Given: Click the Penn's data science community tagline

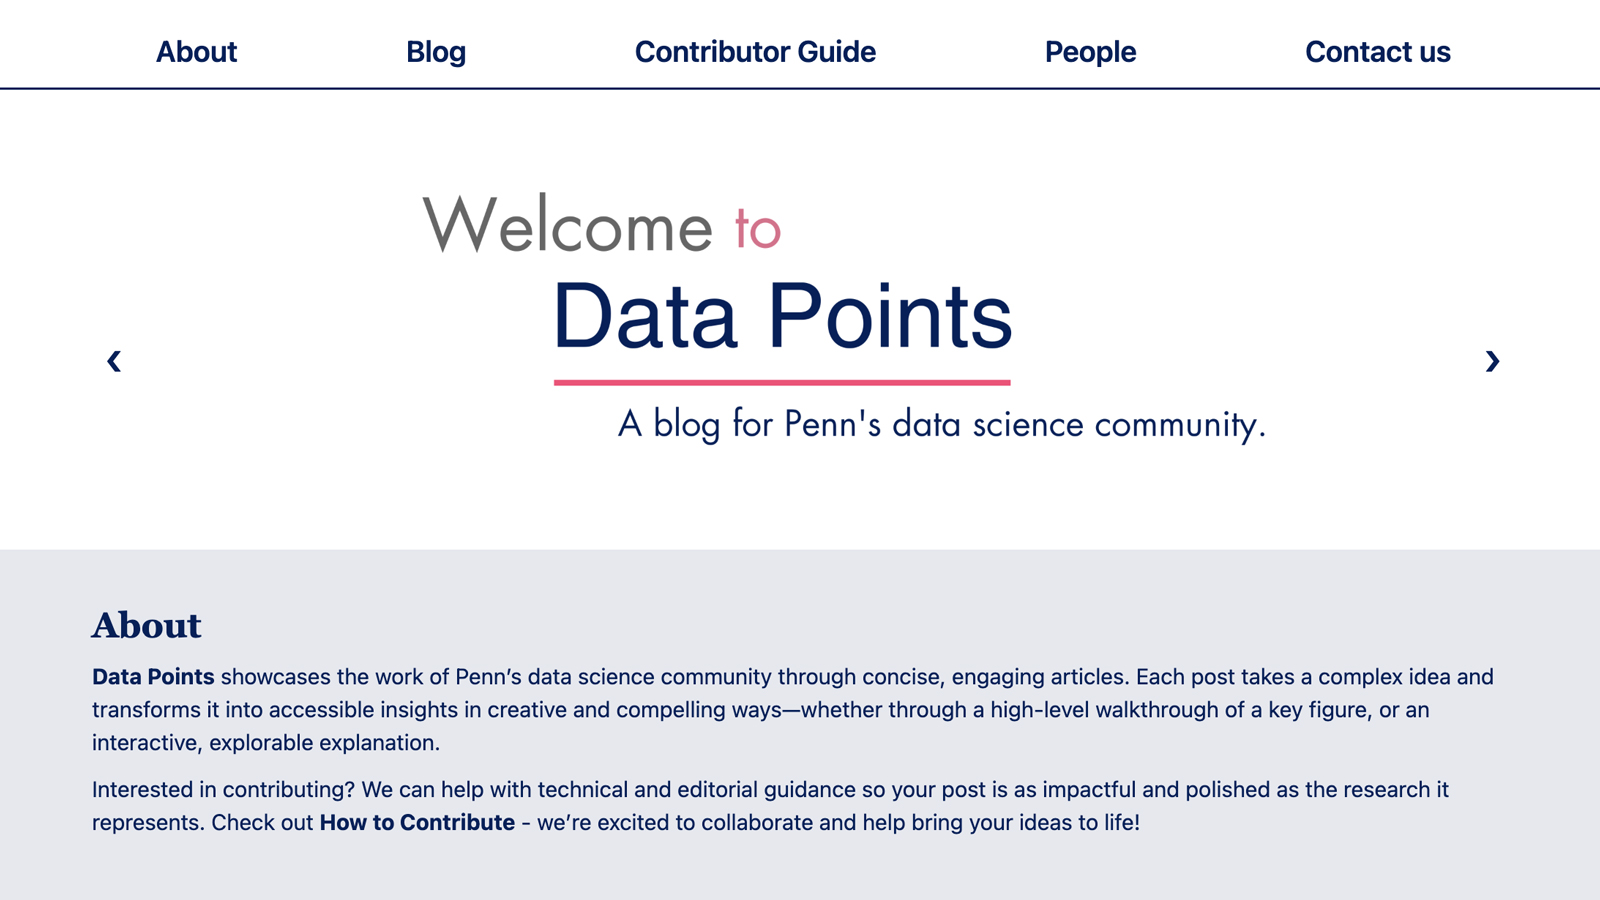Looking at the screenshot, I should (x=941, y=424).
